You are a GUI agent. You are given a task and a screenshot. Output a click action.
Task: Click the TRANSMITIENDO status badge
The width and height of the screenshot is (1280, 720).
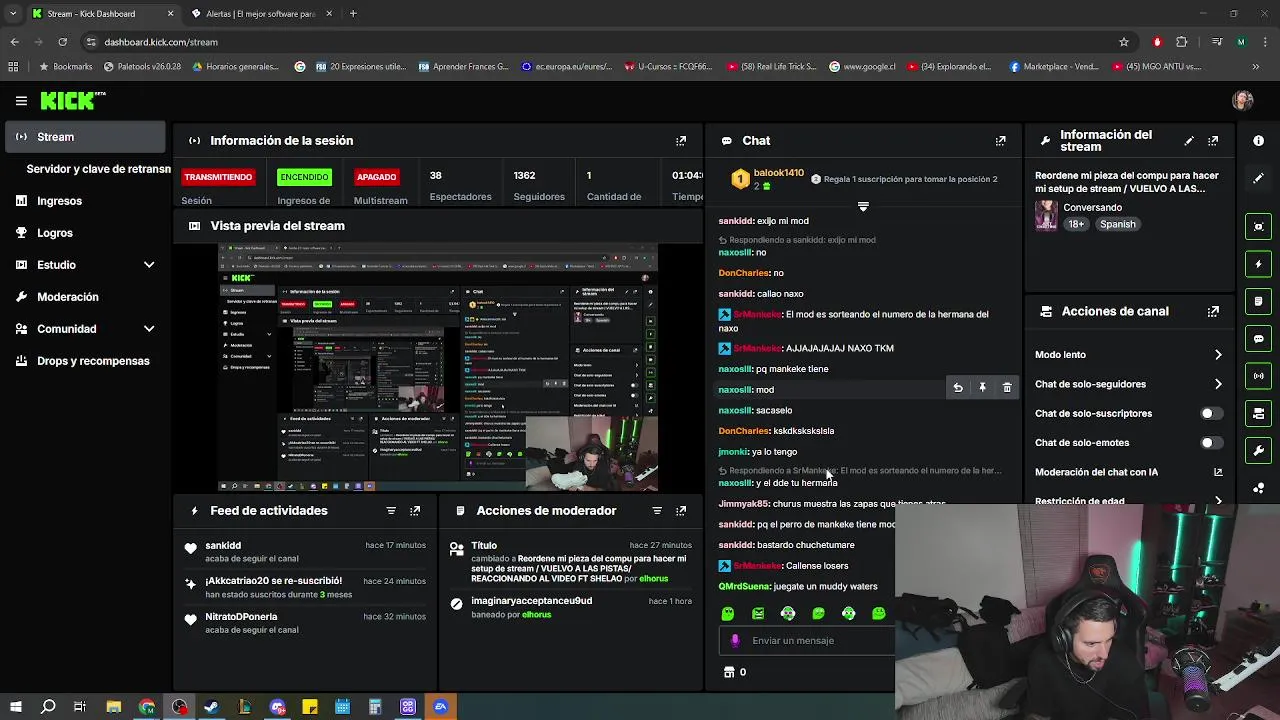[218, 177]
